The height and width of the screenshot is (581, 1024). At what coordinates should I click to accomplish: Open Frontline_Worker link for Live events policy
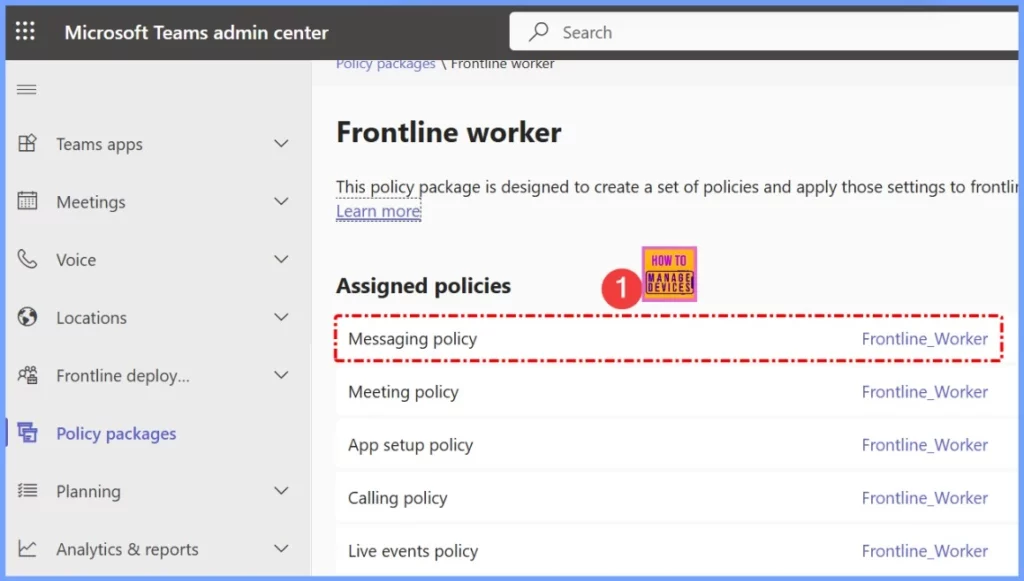[924, 551]
